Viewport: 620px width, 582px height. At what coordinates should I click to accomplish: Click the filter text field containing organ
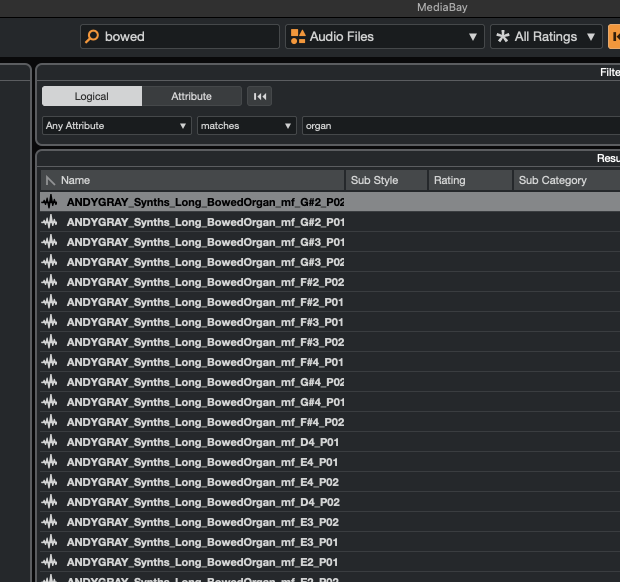pos(461,126)
